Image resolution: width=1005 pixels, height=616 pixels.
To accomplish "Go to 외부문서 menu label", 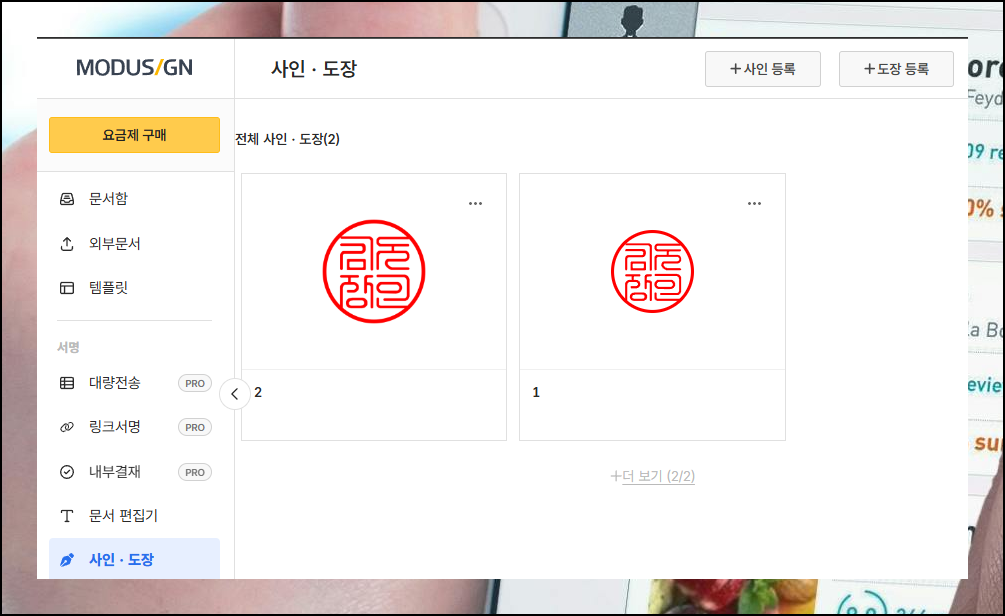I will point(115,244).
